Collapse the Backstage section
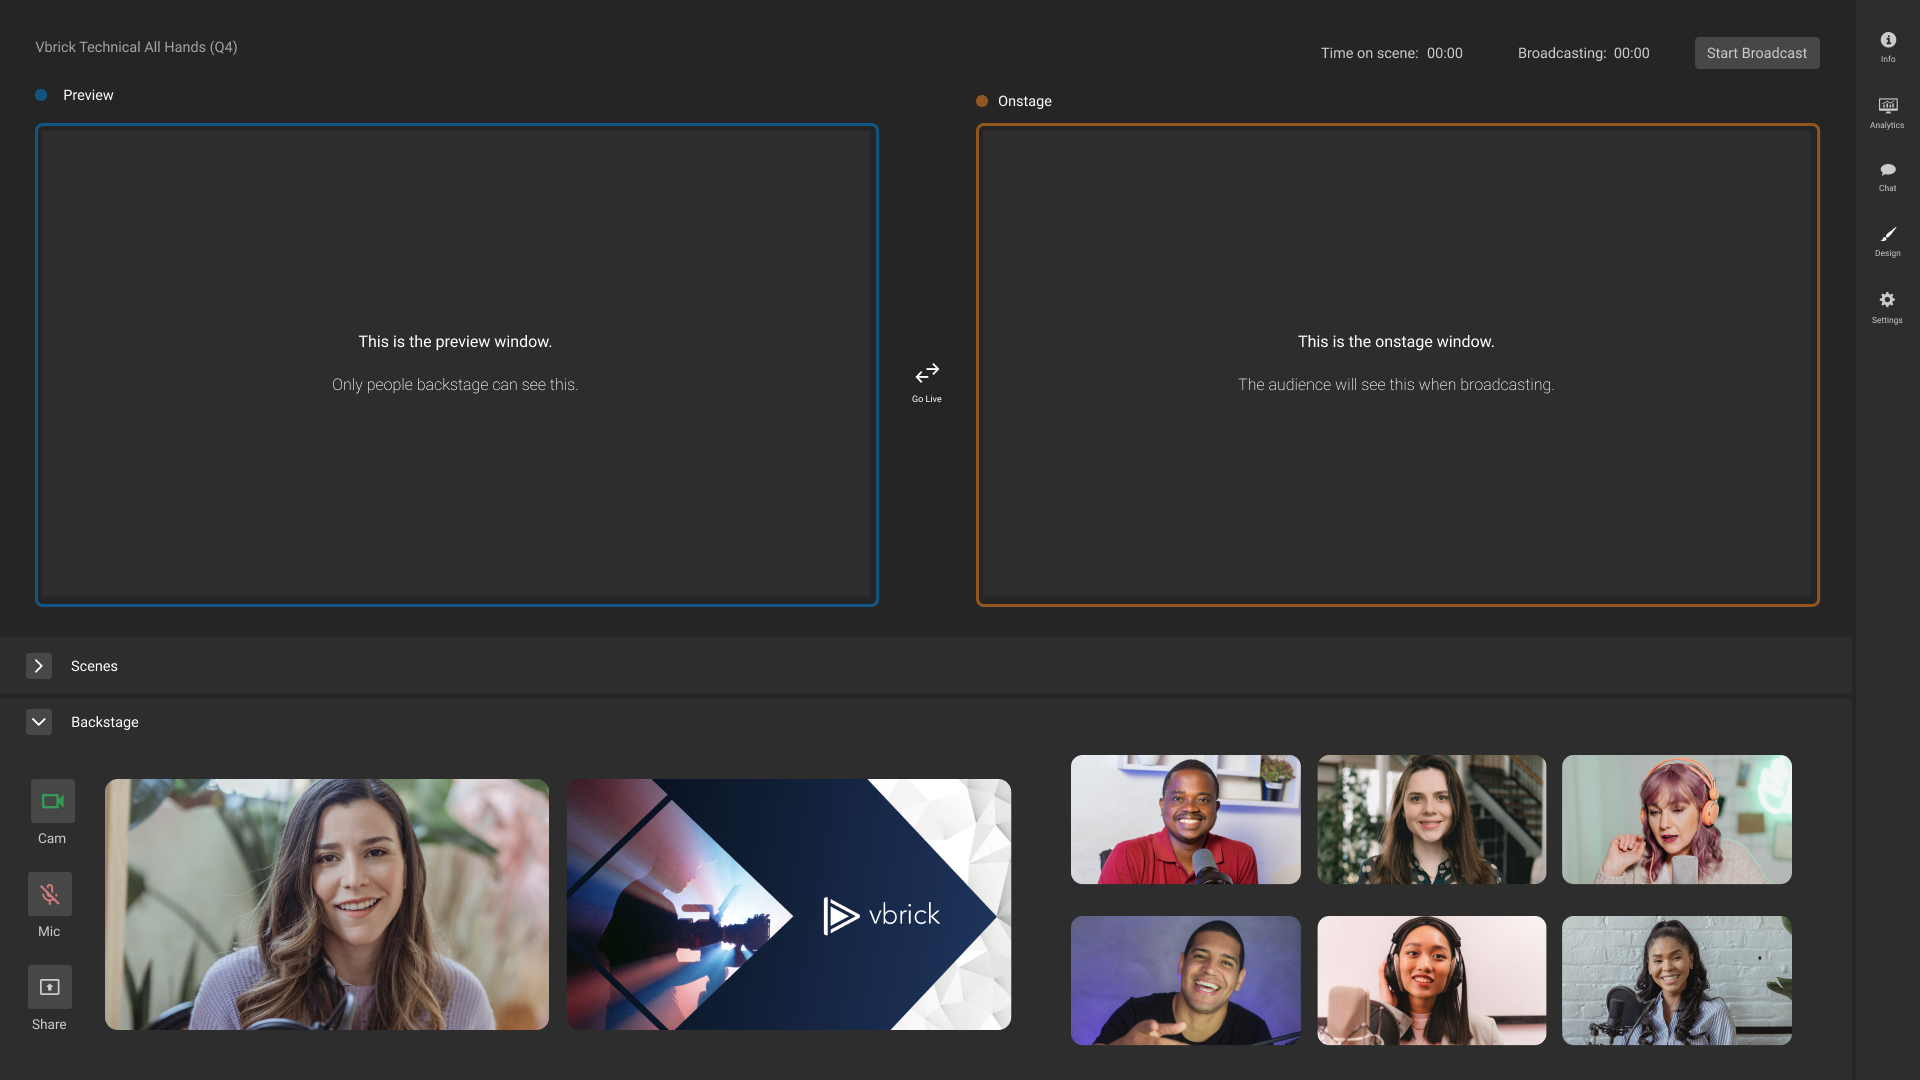Image resolution: width=1920 pixels, height=1080 pixels. (39, 722)
